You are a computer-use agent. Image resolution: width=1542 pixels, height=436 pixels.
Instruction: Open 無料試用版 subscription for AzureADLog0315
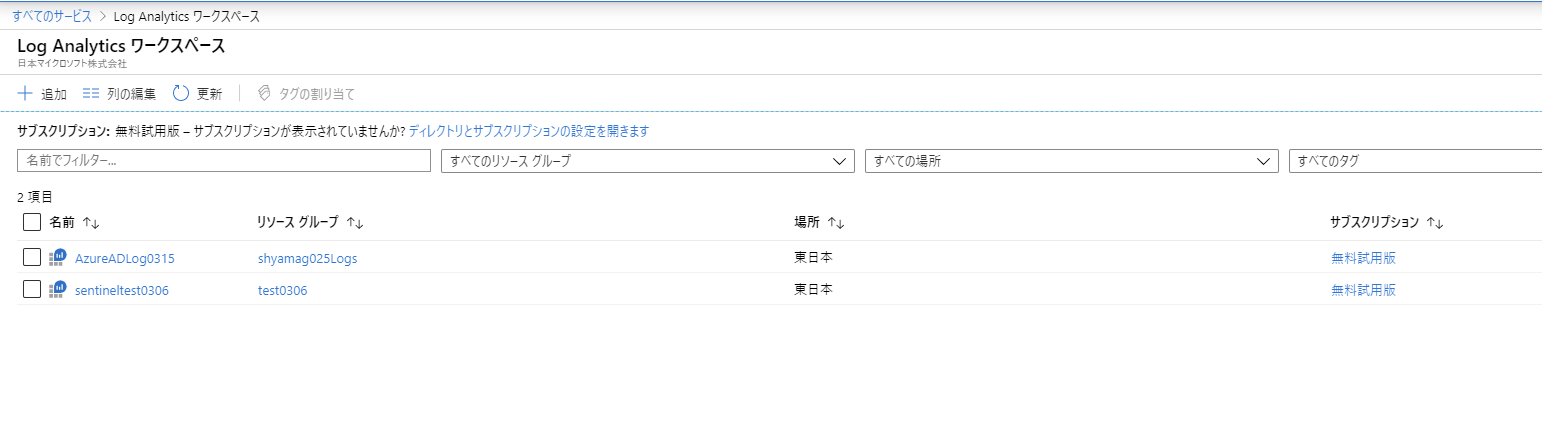tap(1363, 258)
